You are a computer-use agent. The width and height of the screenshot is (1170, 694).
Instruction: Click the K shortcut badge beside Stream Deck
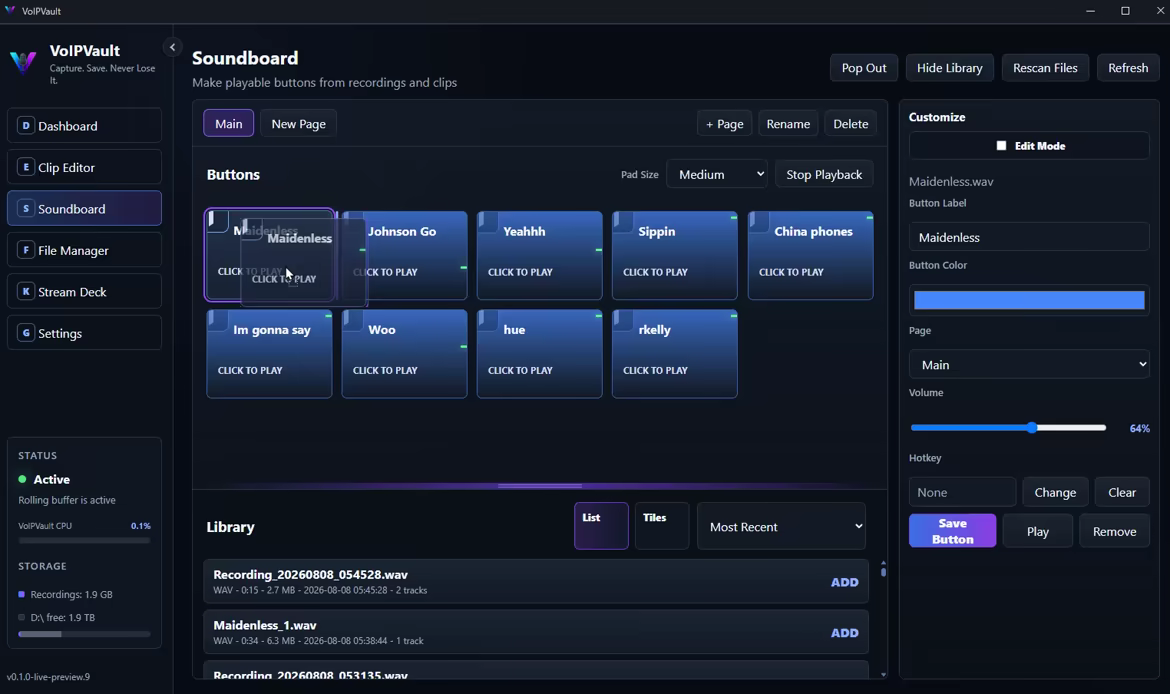[26, 292]
